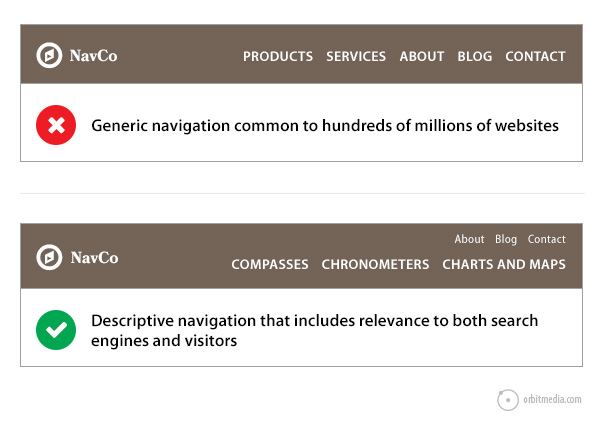Select the uppercase CONTACT menu item
The width and height of the screenshot is (600, 436).
tap(535, 57)
